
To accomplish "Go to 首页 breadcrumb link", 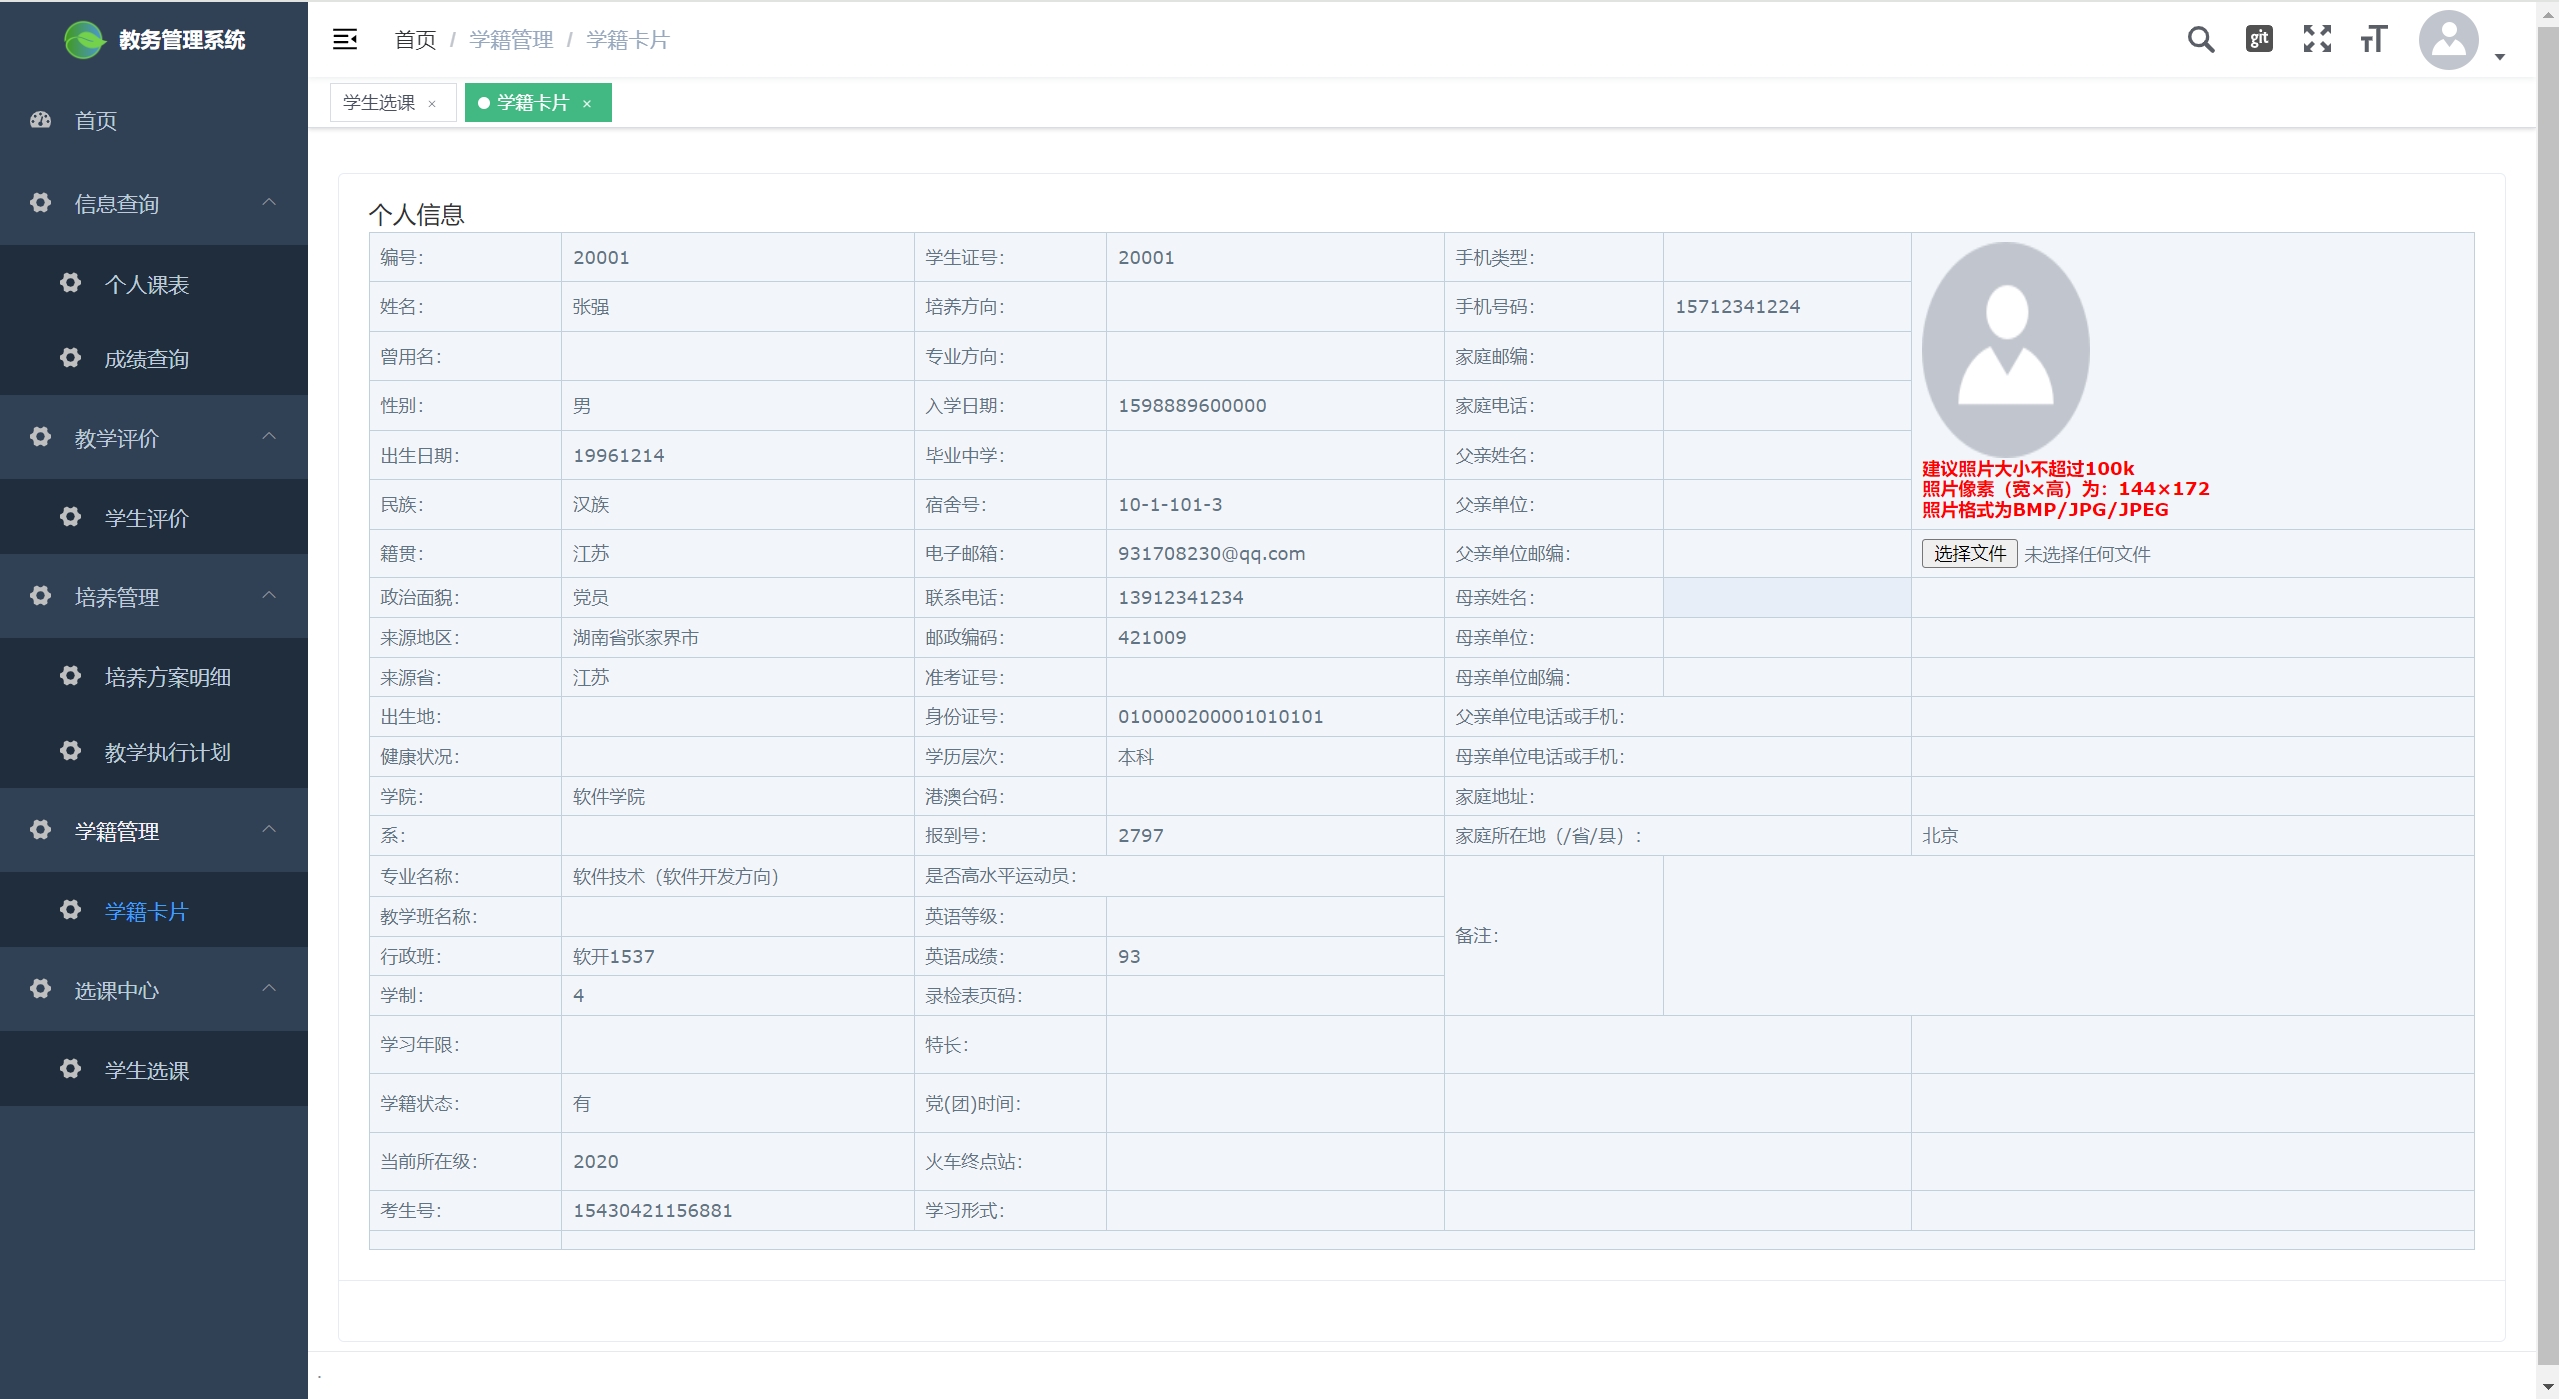I will (x=415, y=40).
